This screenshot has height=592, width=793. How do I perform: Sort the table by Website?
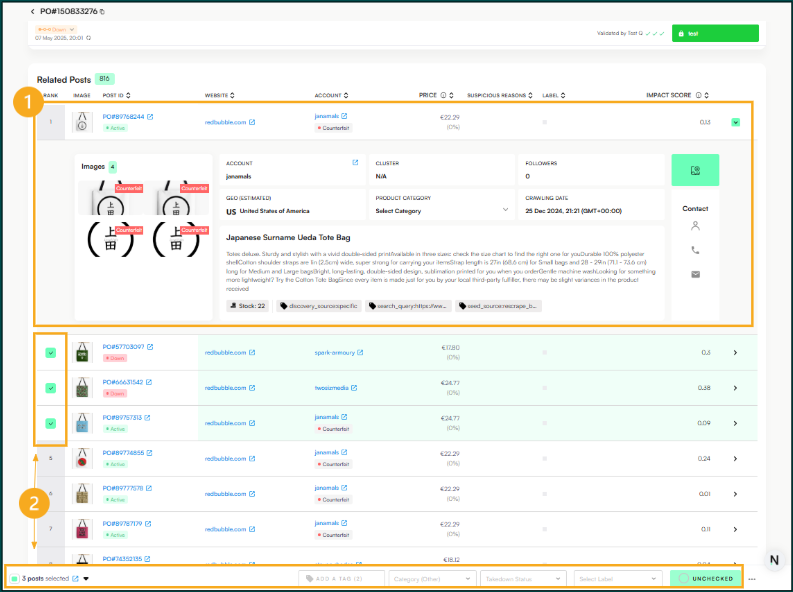pyautogui.click(x=233, y=95)
